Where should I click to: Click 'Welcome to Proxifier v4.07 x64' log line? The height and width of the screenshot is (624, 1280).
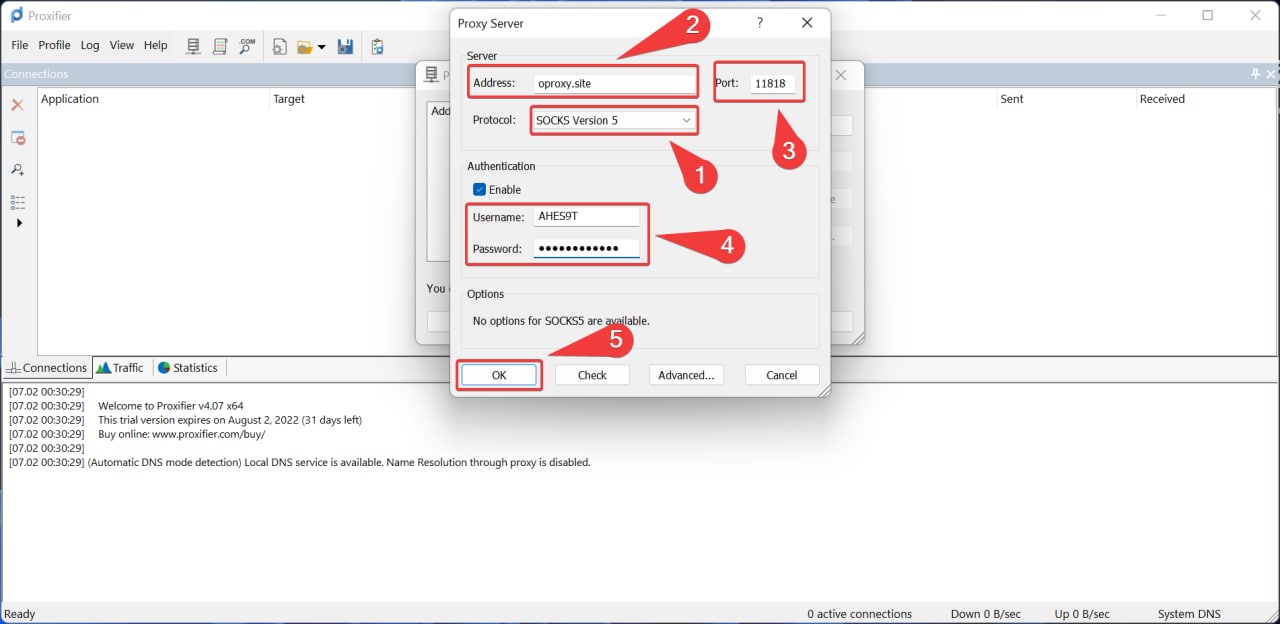tap(171, 406)
